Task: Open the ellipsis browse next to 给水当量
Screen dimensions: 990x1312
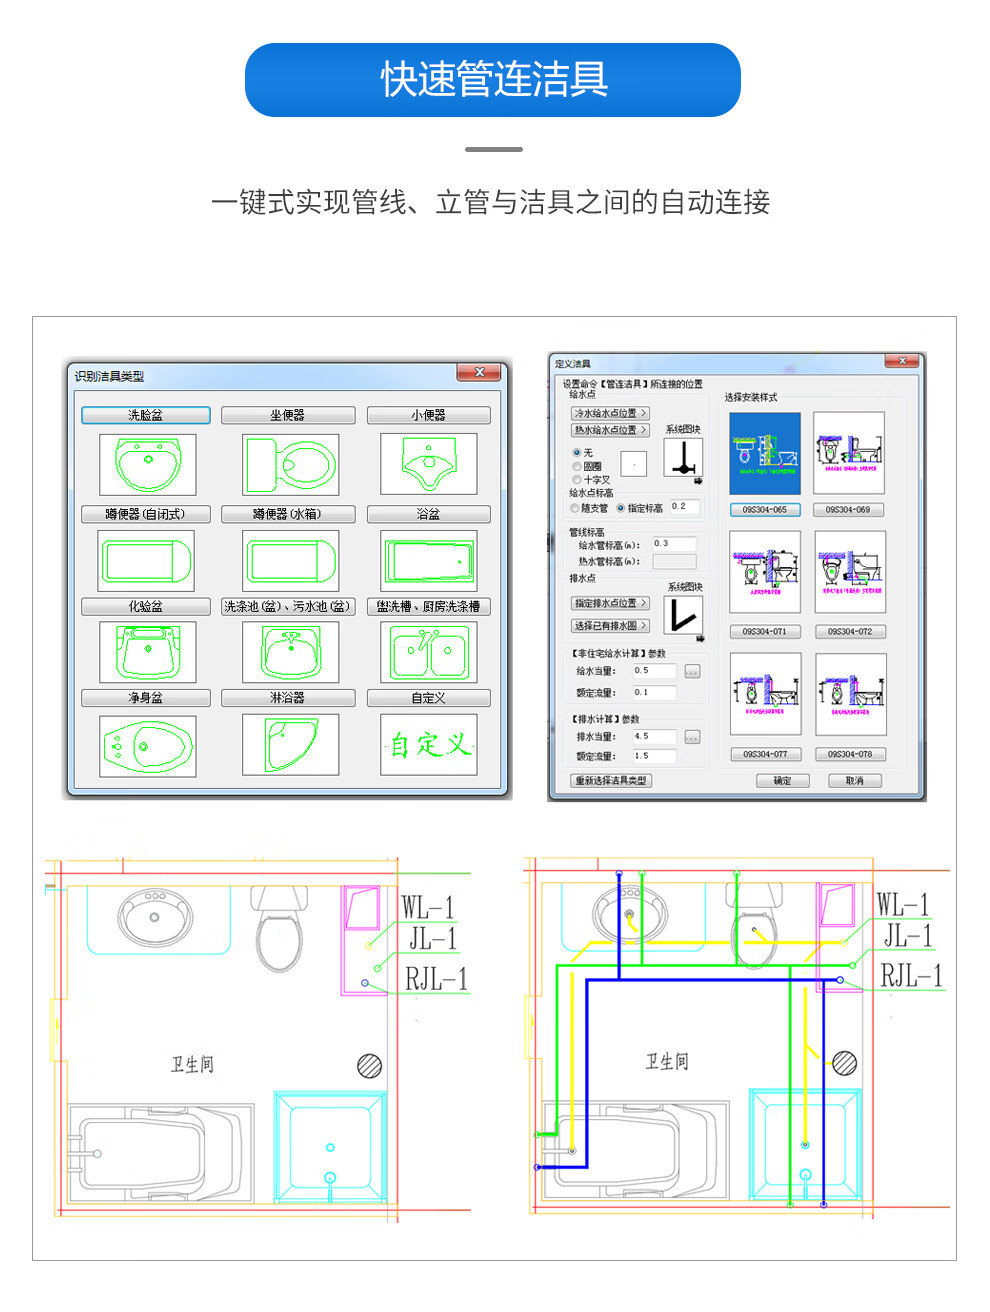Action: tap(692, 671)
